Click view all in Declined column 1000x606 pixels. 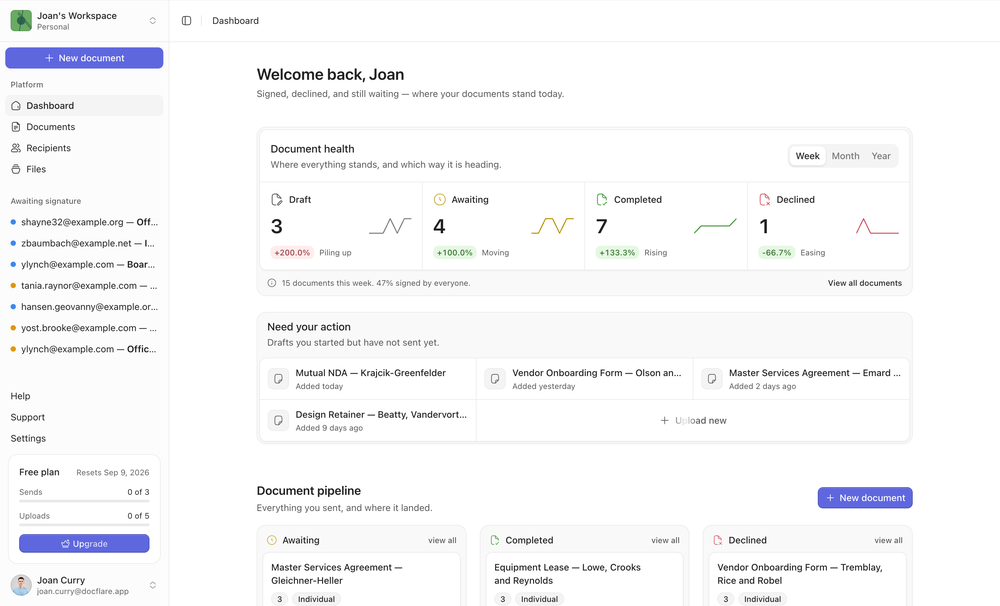888,540
